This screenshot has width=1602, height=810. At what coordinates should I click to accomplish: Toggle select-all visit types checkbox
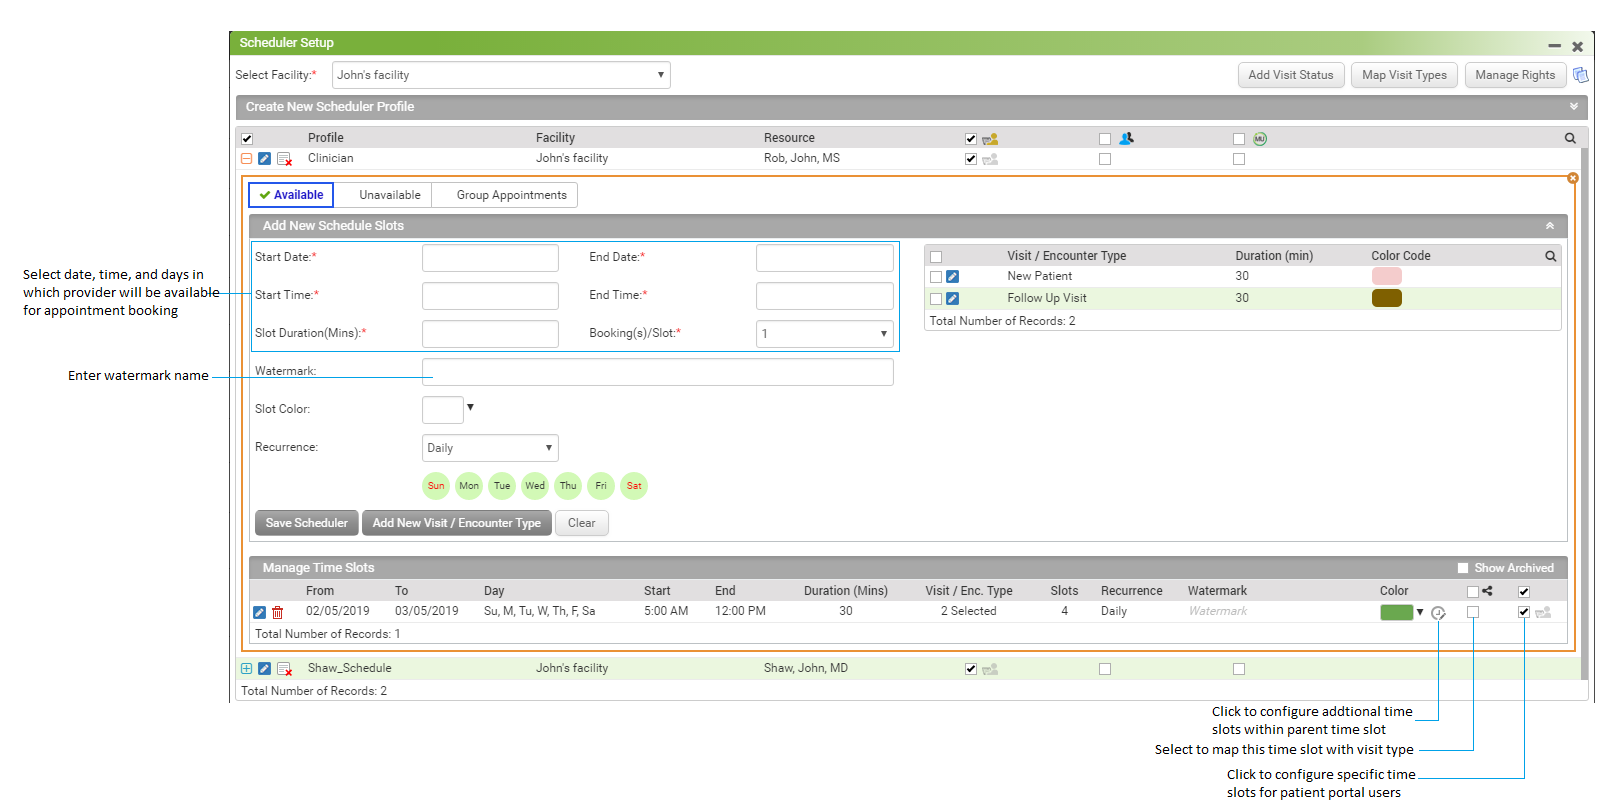tap(936, 257)
